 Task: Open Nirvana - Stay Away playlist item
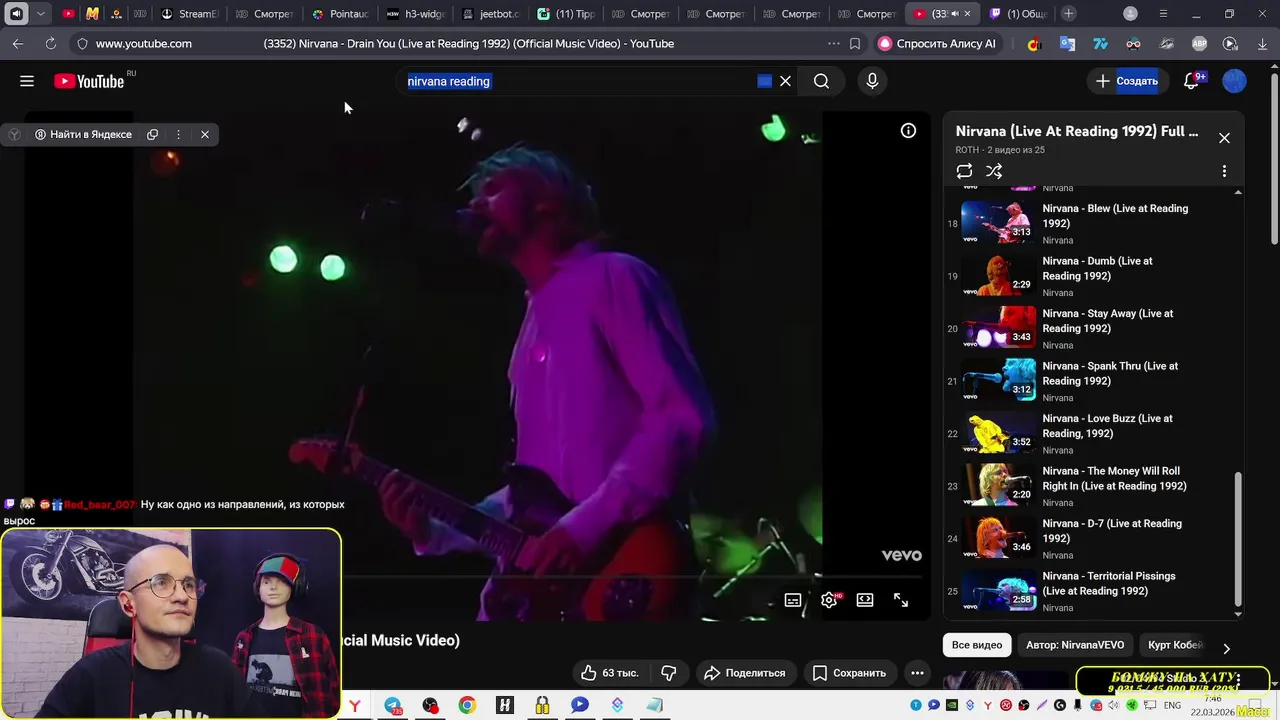[1091, 327]
